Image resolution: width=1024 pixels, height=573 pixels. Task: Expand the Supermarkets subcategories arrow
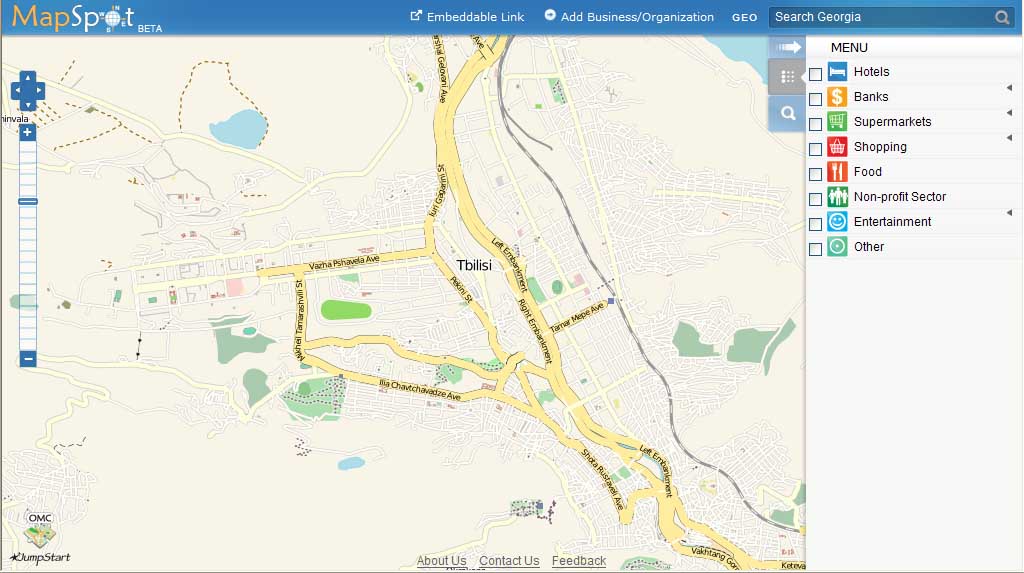point(1010,113)
